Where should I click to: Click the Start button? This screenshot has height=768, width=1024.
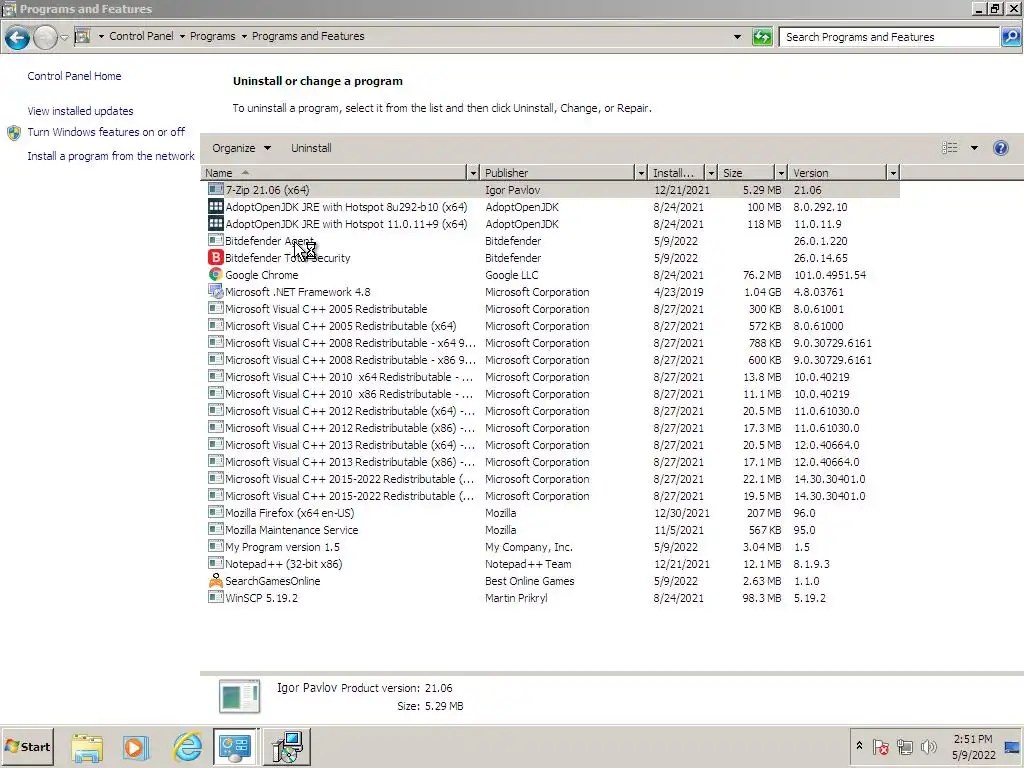pos(27,747)
